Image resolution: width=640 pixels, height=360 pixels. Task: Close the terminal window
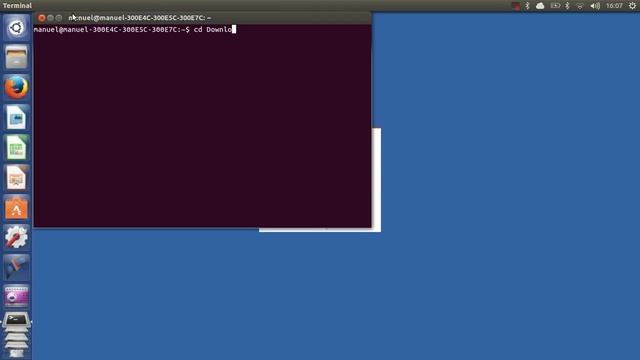[x=42, y=18]
